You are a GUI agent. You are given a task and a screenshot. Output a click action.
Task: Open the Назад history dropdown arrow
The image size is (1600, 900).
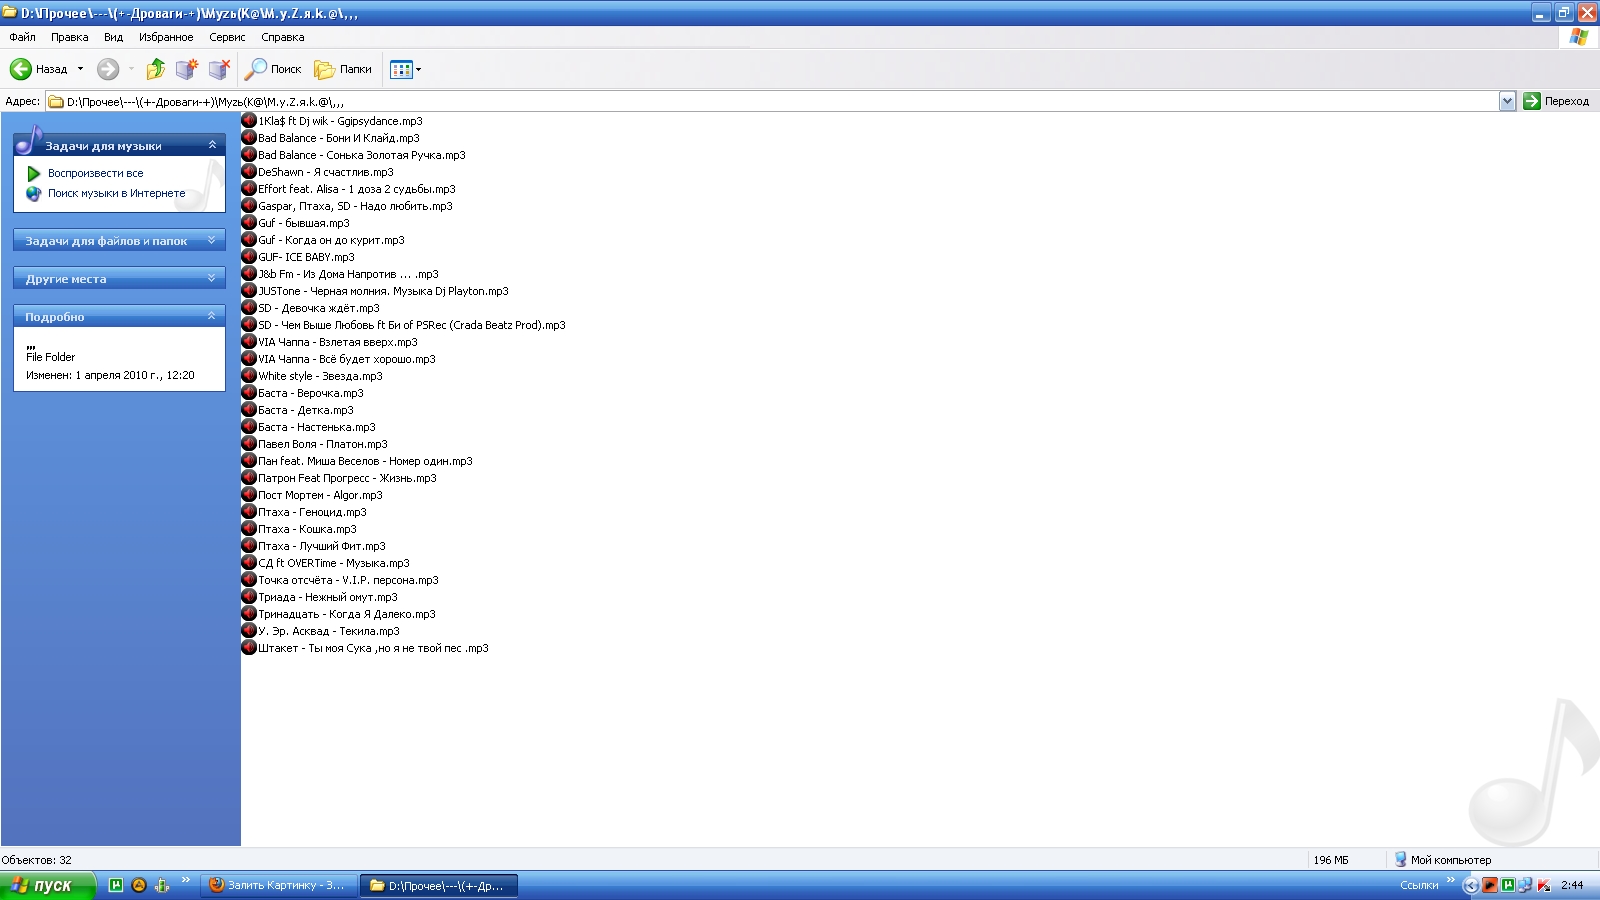[81, 69]
